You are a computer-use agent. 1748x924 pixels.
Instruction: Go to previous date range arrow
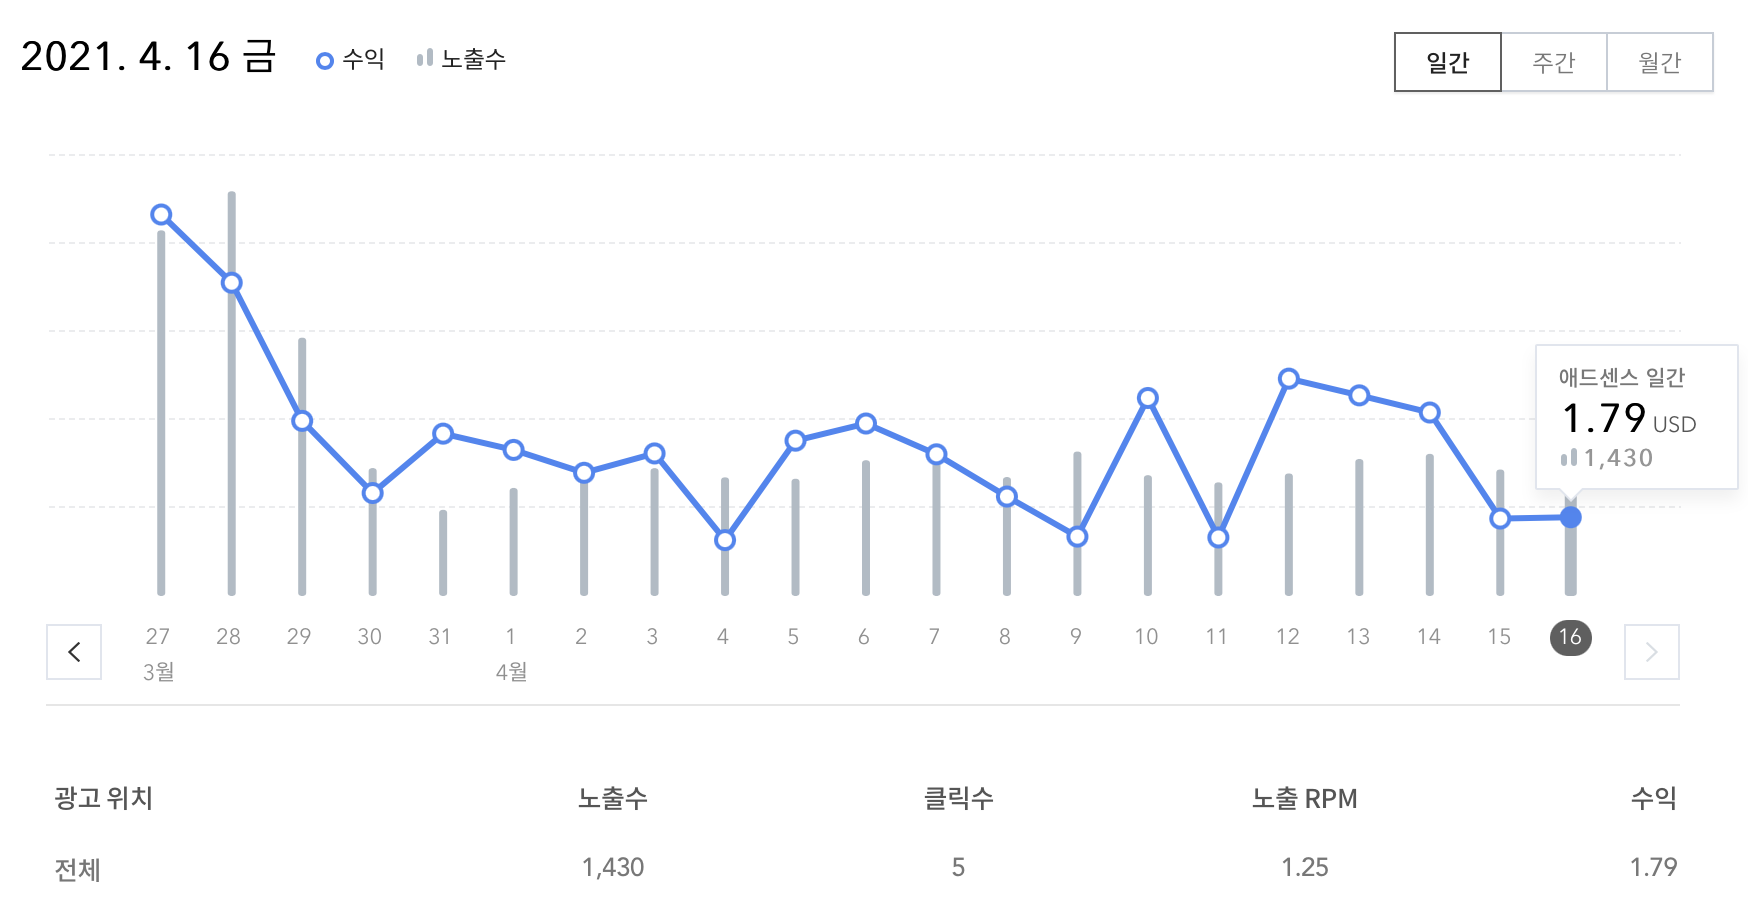click(74, 652)
